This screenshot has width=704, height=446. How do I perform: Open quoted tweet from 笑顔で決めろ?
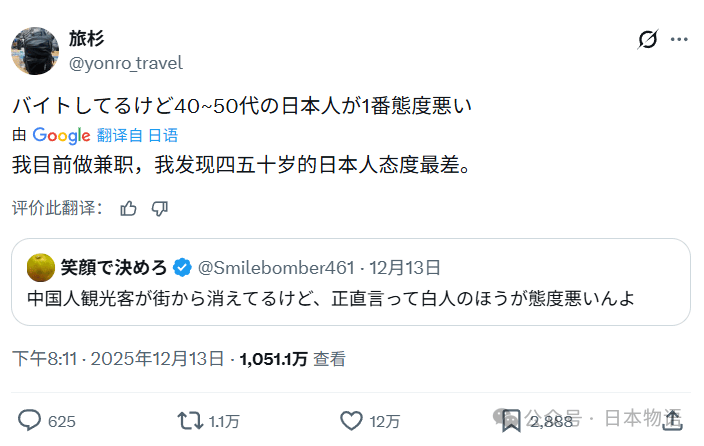click(350, 298)
